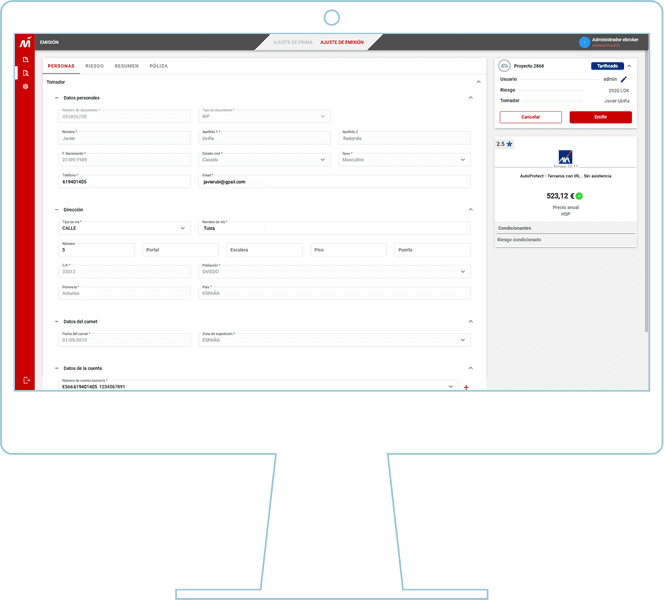Switch to the Riesgo tab
The image size is (664, 600).
pos(94,66)
